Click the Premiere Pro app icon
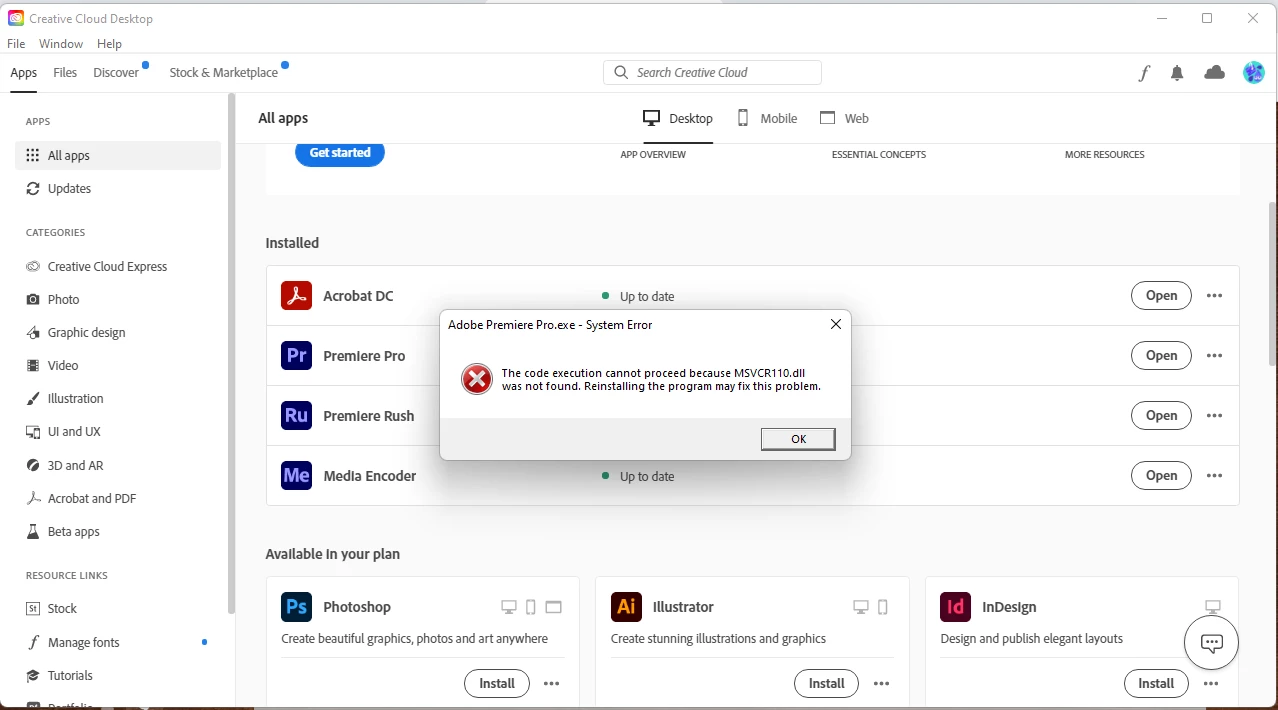 [296, 356]
